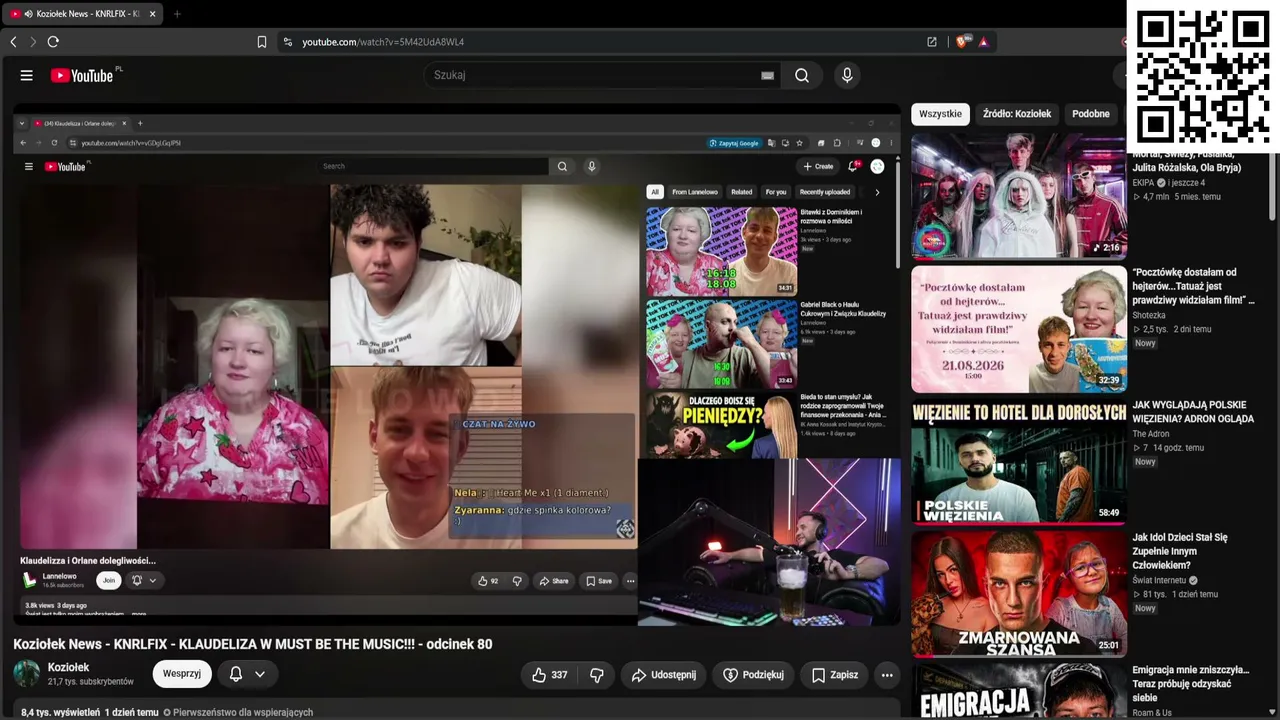
Task: Click the QR code overlay image
Action: 1204,76
